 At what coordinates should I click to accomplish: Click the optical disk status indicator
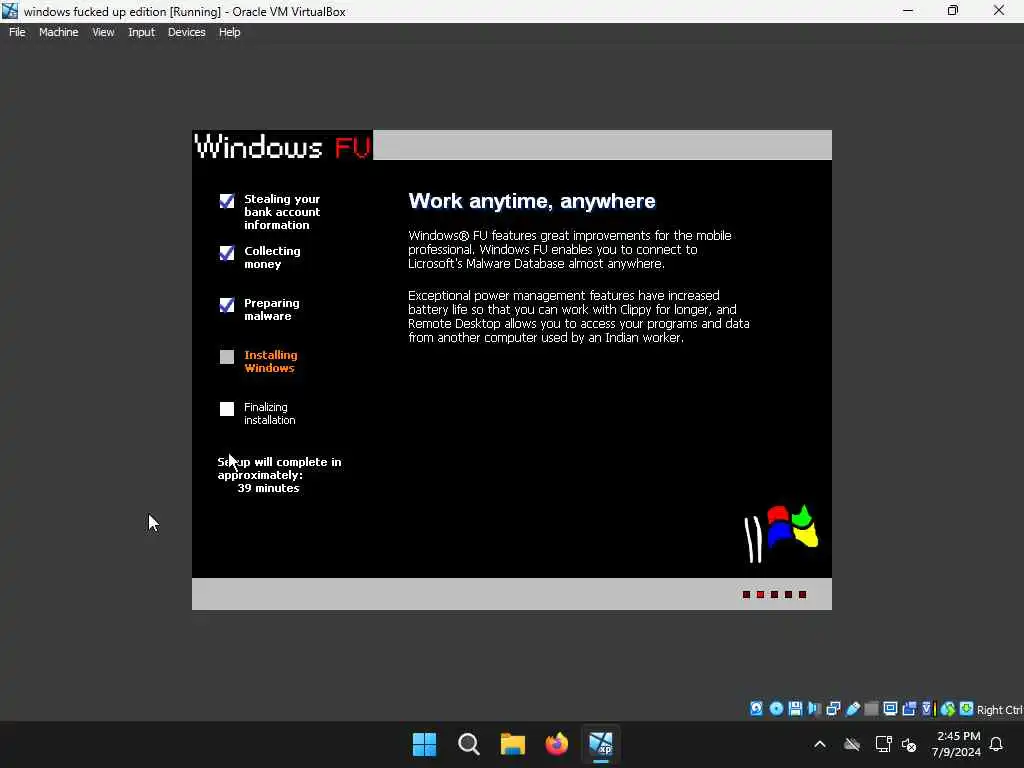pos(776,709)
